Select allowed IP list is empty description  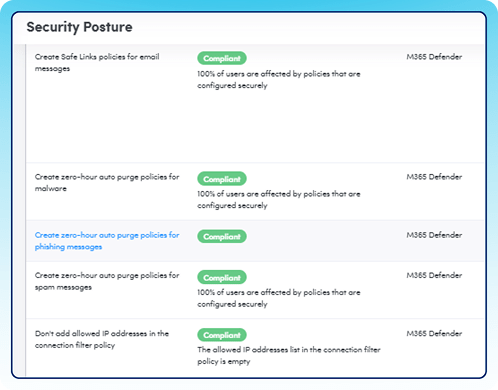click(x=289, y=356)
